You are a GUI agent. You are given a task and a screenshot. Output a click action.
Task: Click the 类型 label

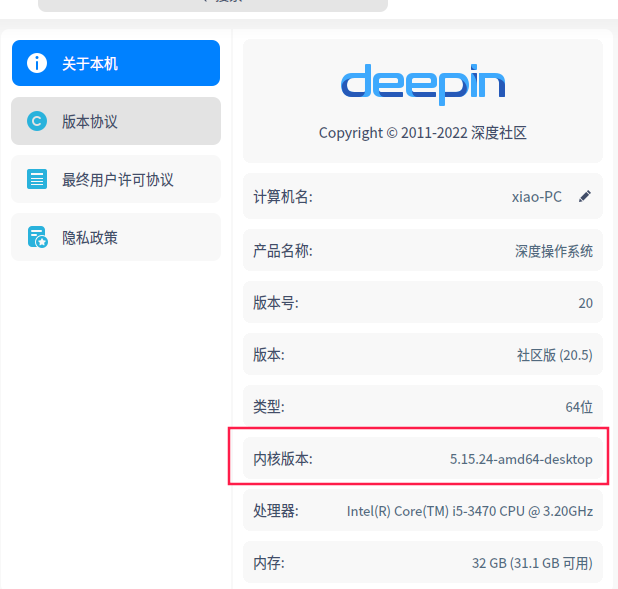point(269,407)
